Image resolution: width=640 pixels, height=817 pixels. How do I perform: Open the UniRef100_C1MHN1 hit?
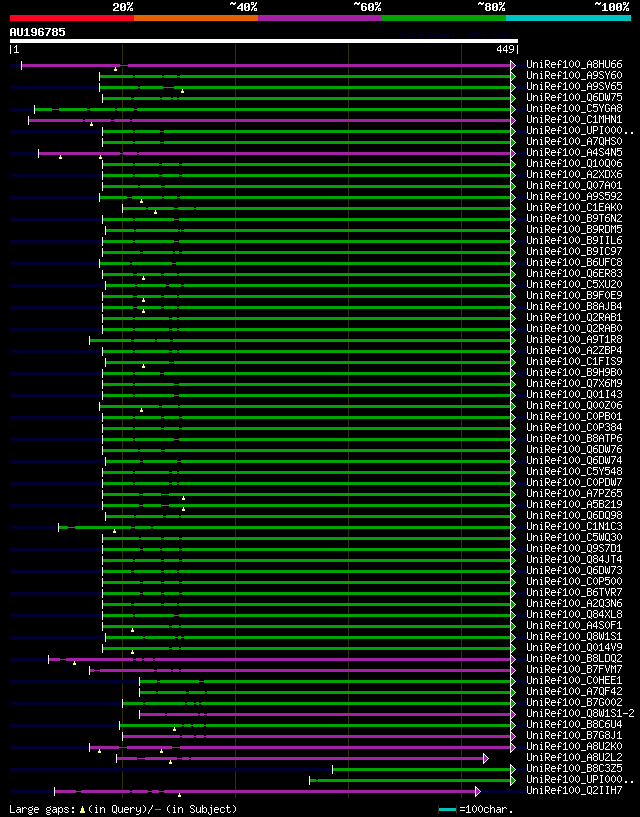click(574, 119)
